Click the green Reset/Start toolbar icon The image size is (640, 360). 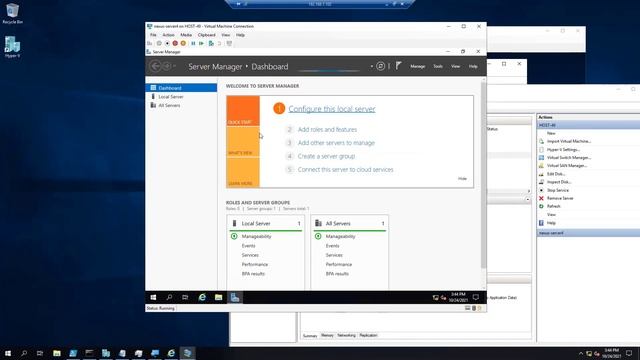point(202,43)
